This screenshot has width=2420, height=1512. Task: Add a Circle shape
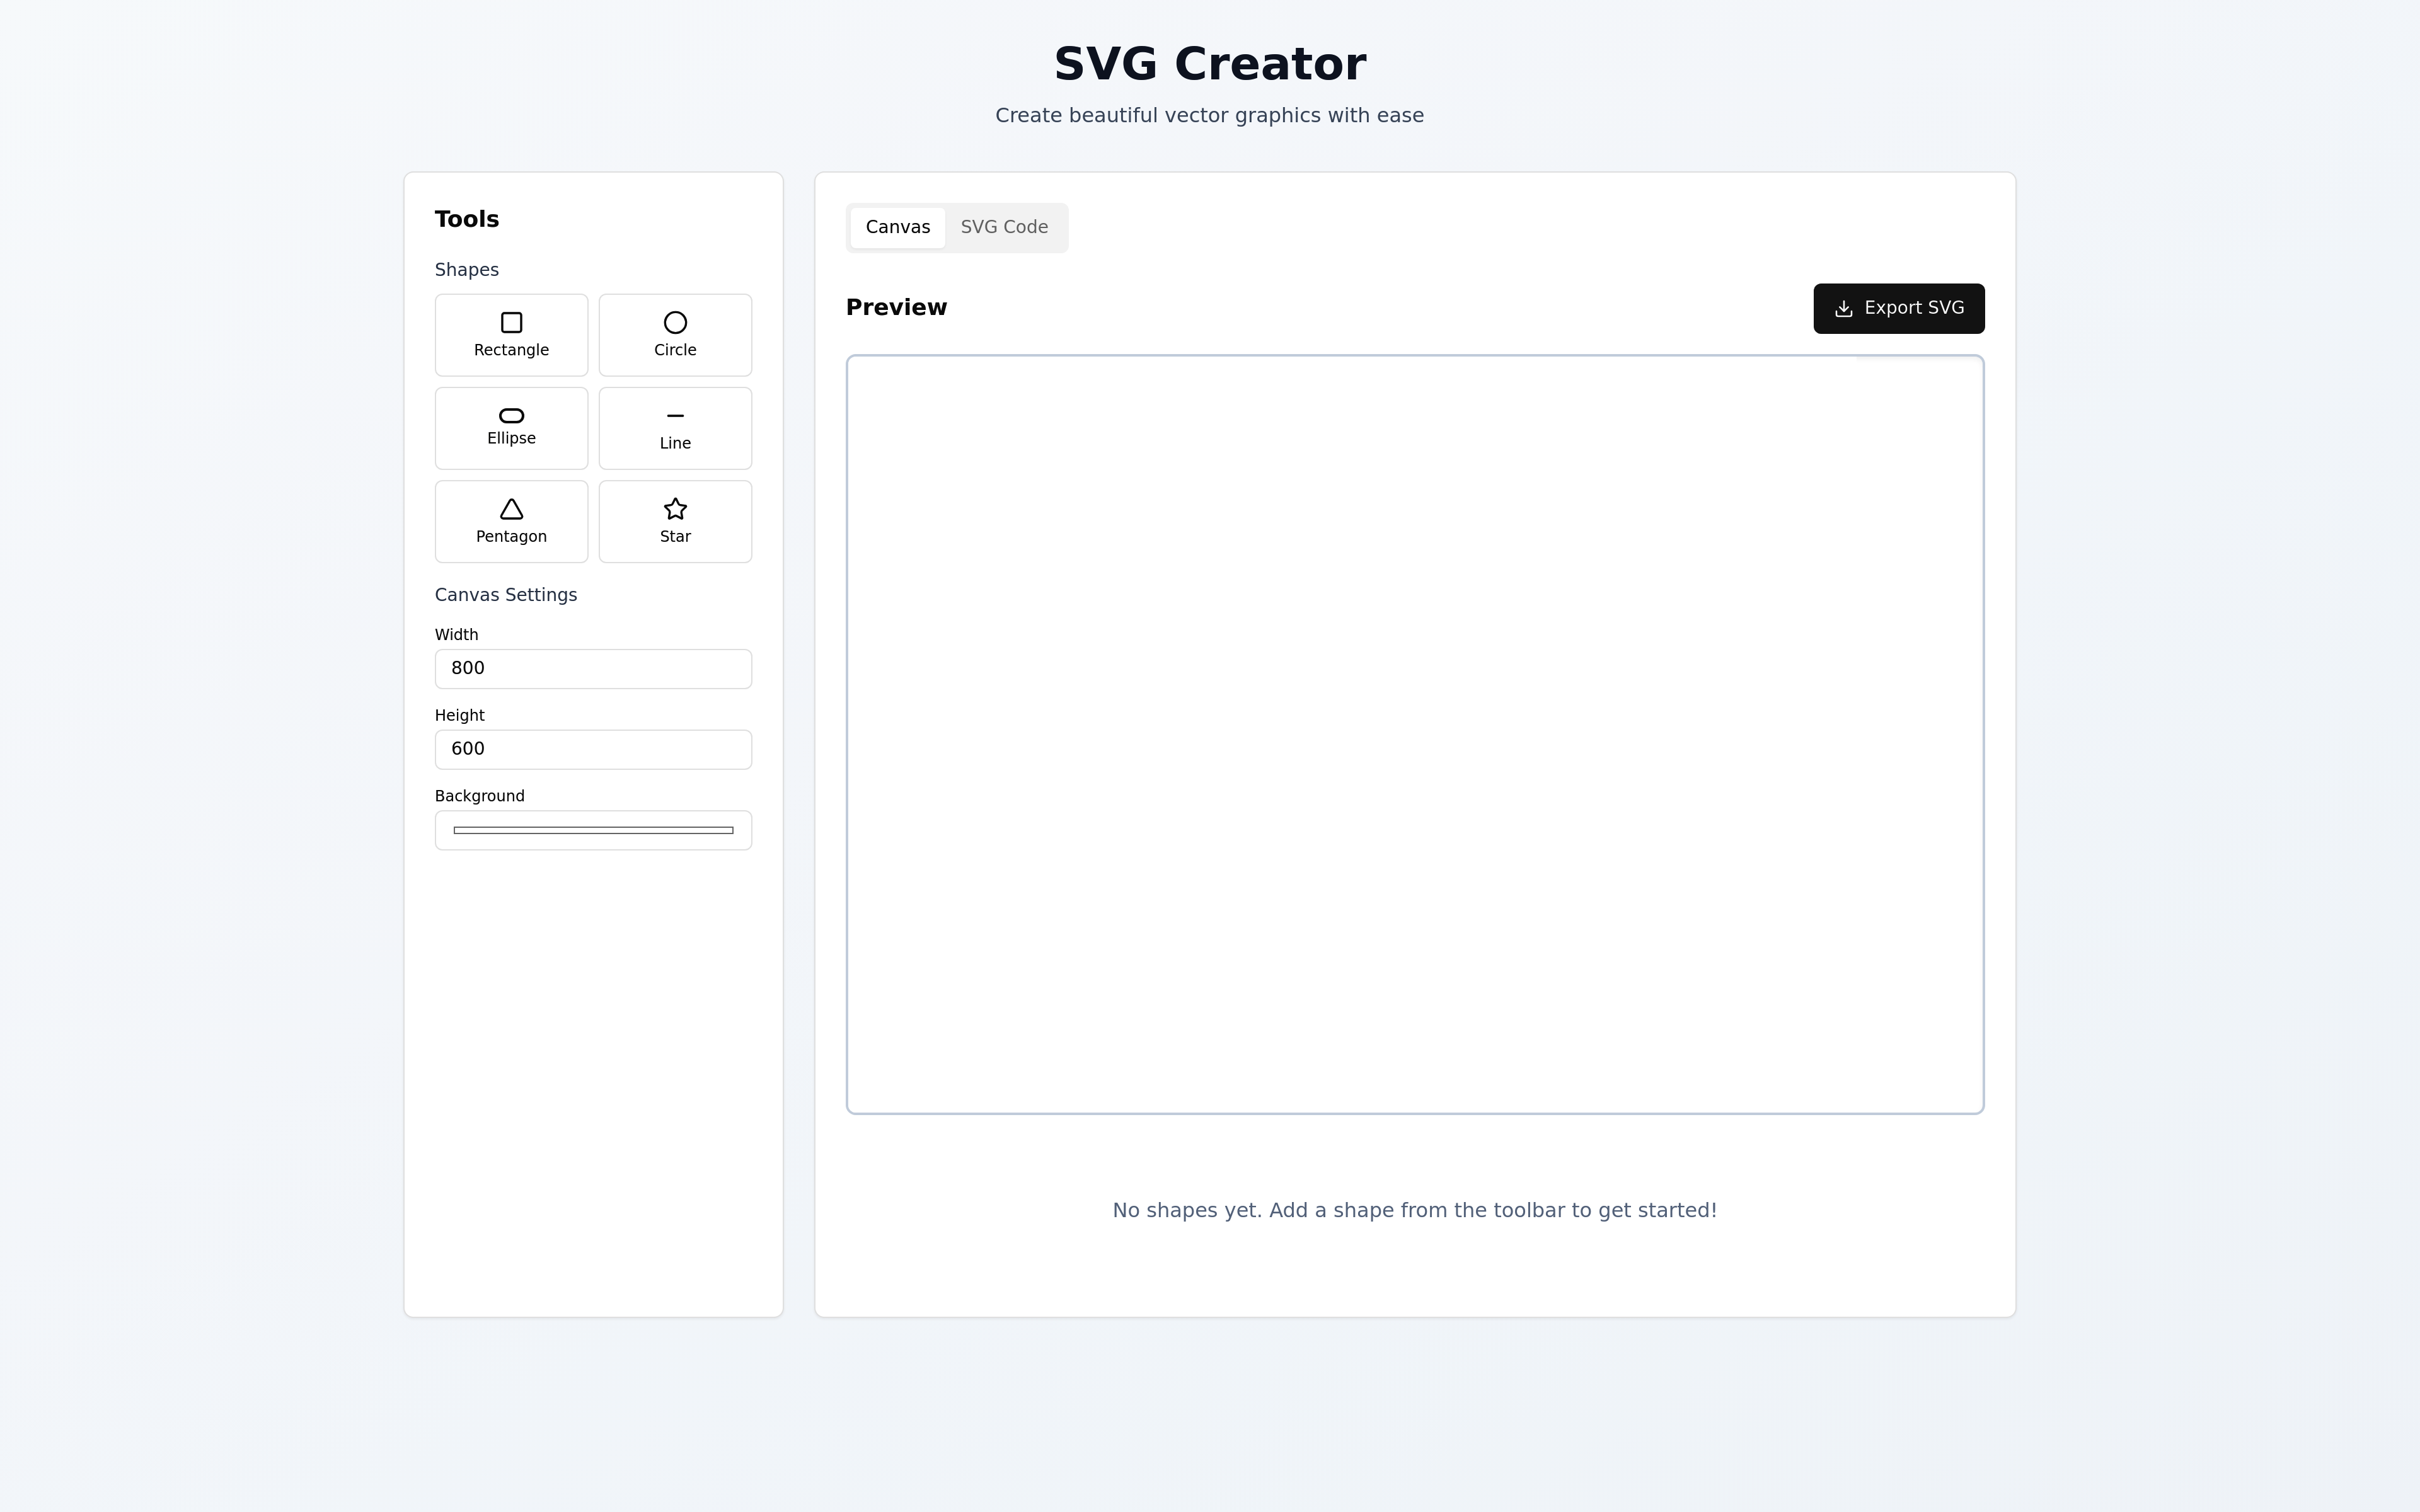675,335
